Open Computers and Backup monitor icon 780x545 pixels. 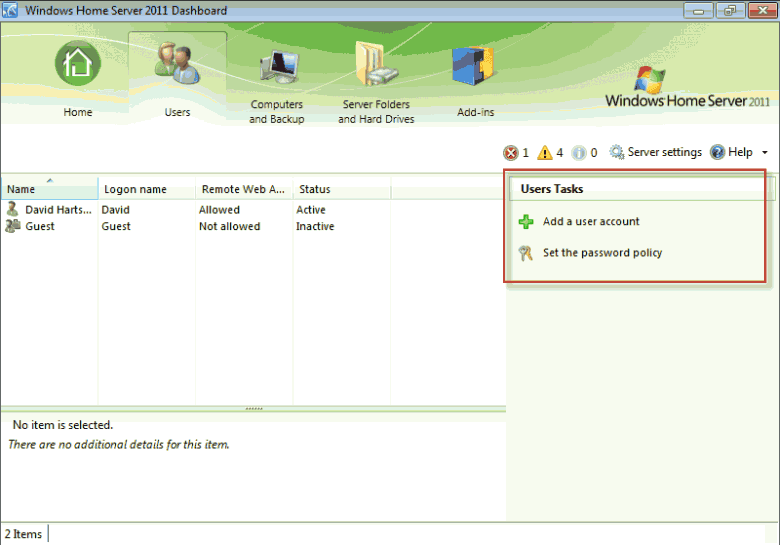coord(279,67)
